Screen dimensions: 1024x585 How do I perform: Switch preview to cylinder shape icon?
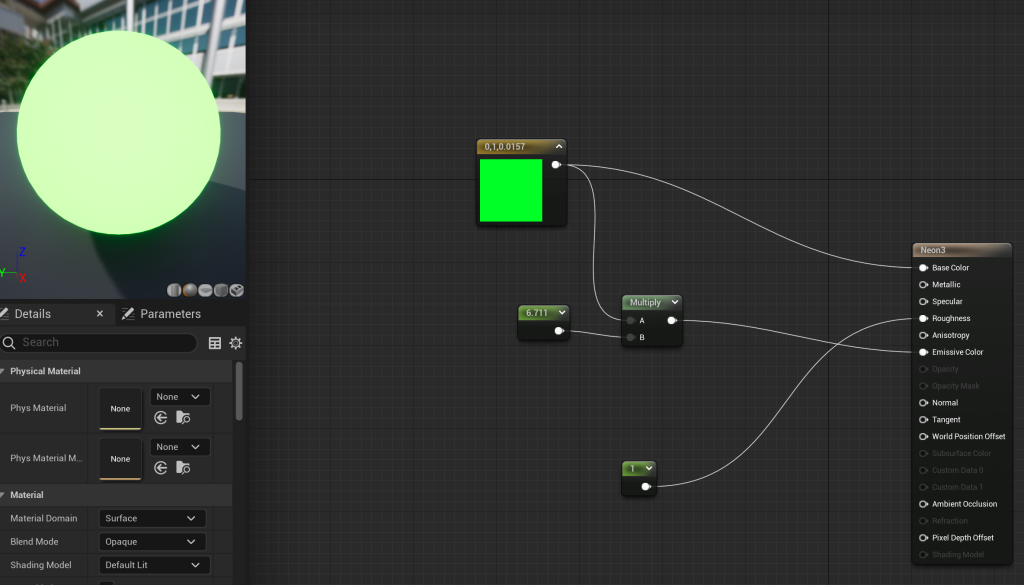(x=175, y=290)
